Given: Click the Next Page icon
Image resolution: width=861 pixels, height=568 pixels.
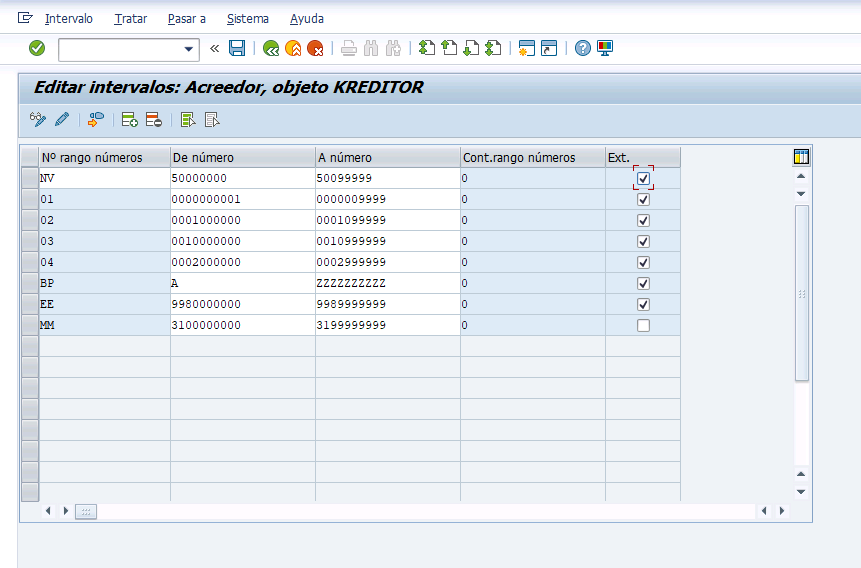Looking at the screenshot, I should [471, 48].
